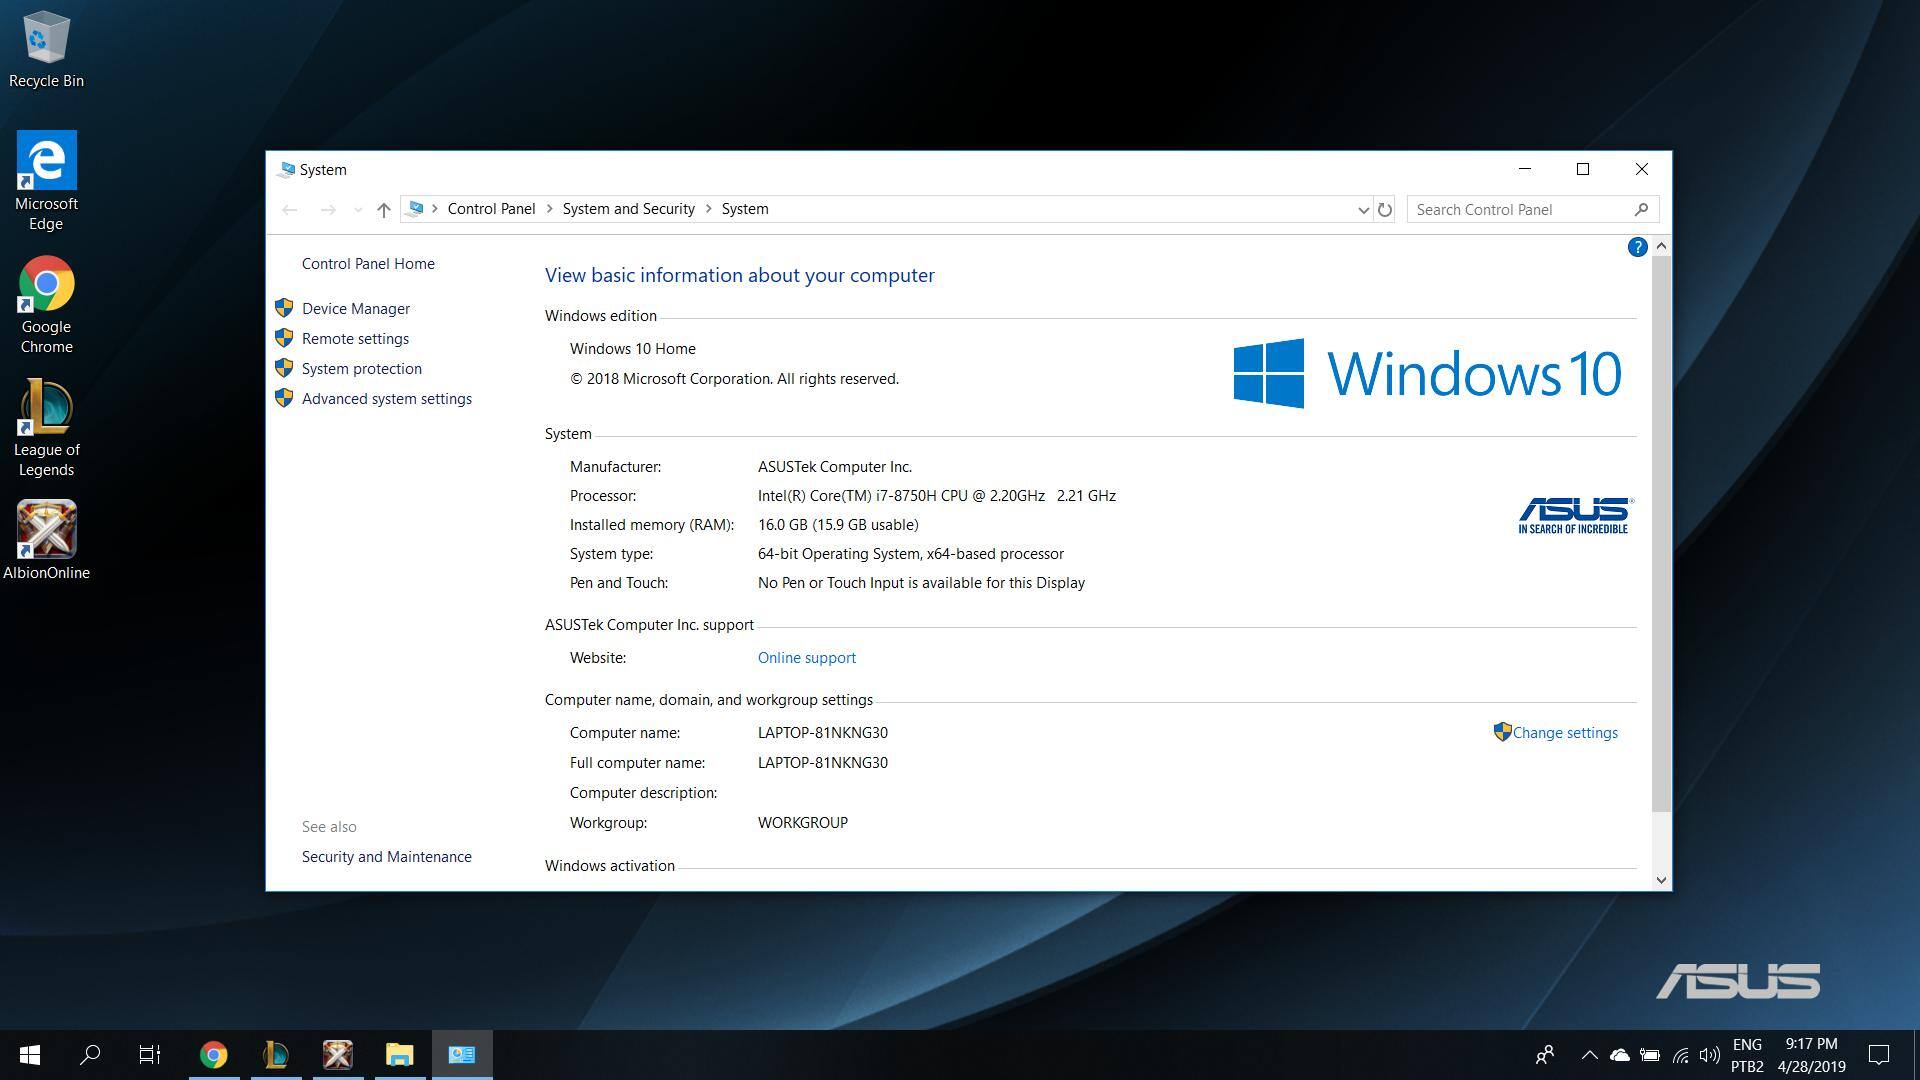This screenshot has width=1920, height=1080.
Task: Click the blue help question mark icon
Action: click(x=1637, y=247)
